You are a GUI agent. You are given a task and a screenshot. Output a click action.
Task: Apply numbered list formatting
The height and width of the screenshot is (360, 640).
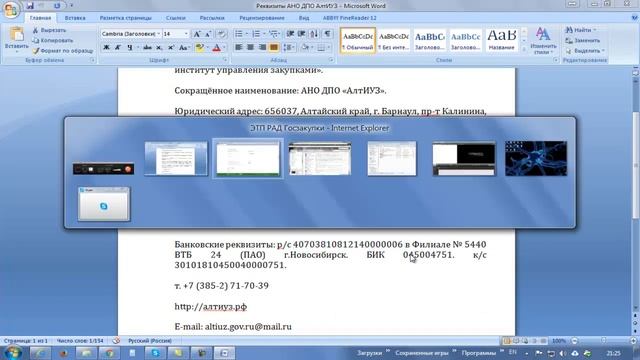point(256,34)
